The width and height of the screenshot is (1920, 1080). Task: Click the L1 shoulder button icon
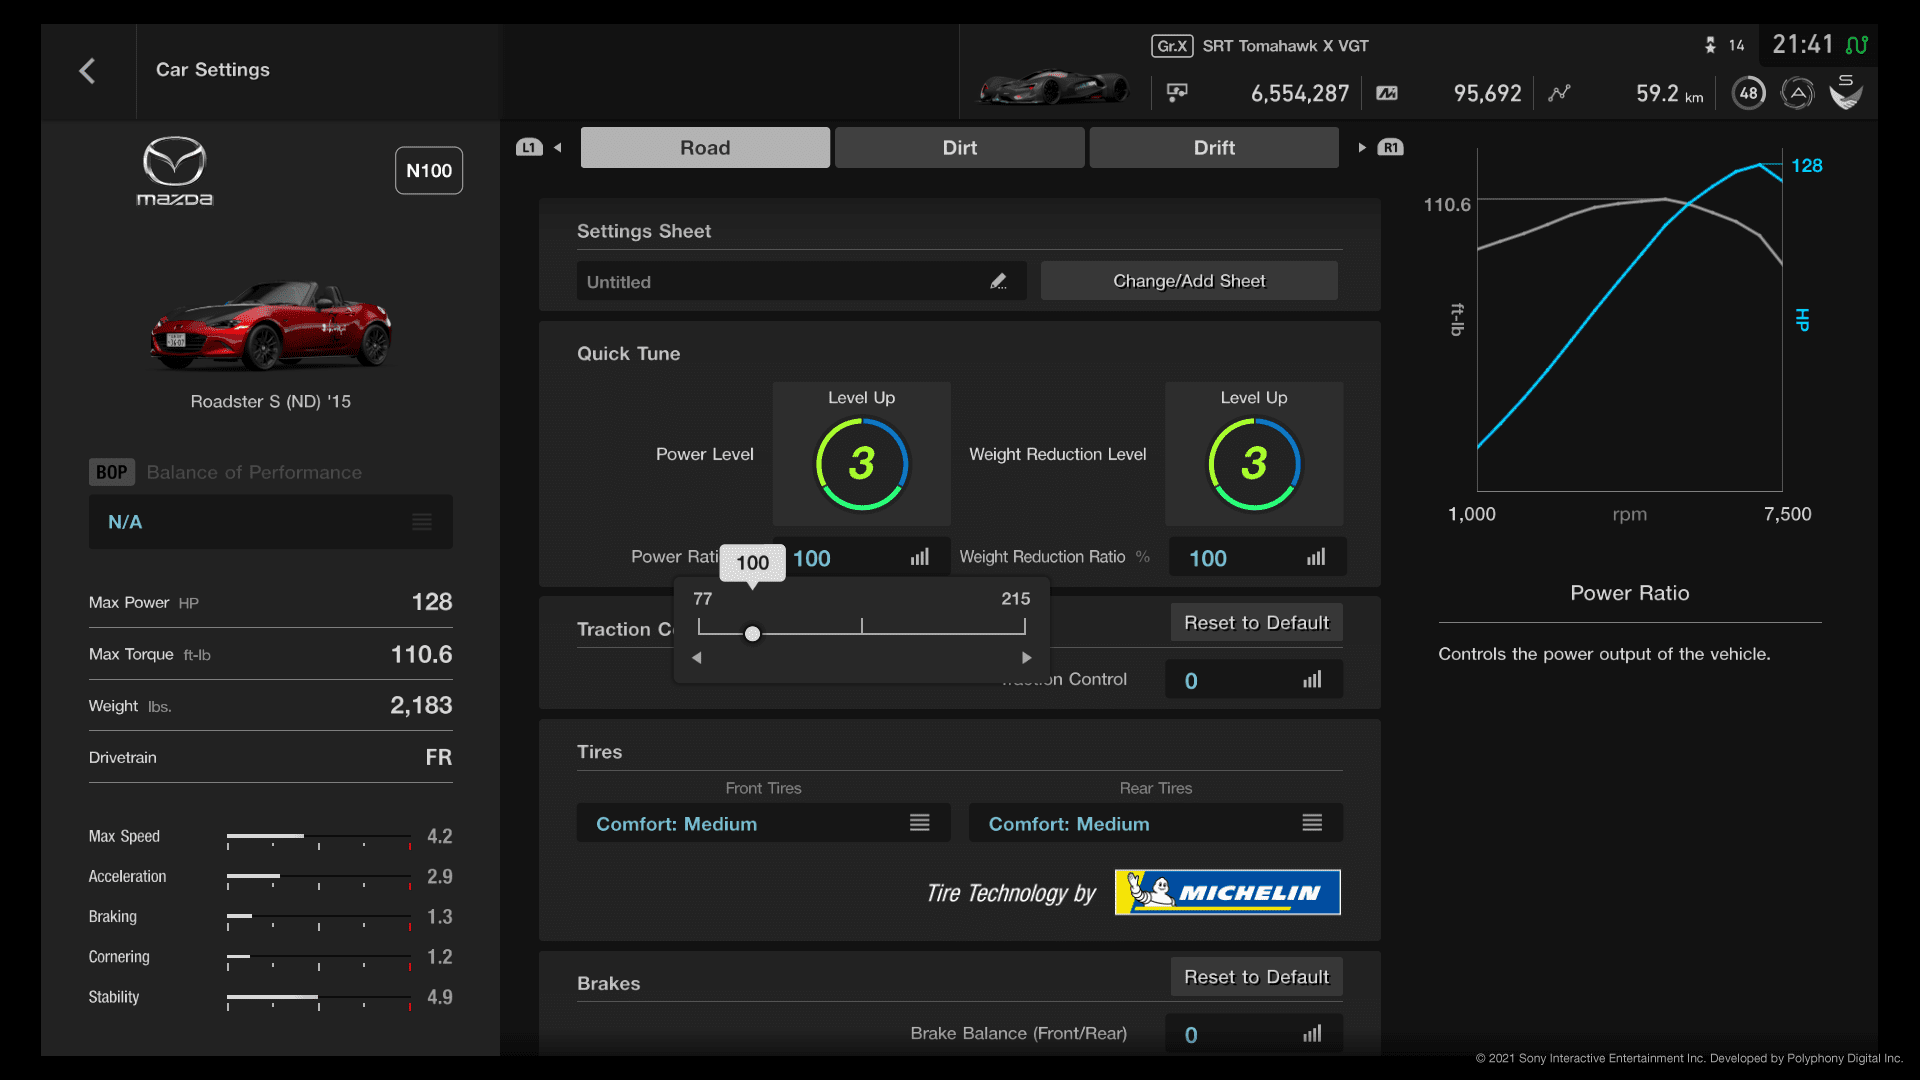point(529,148)
